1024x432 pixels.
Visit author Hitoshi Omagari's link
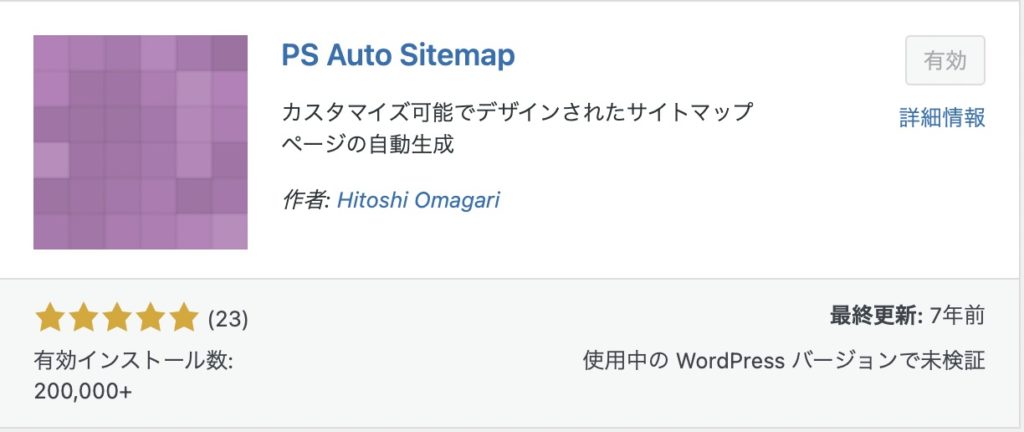(x=418, y=200)
